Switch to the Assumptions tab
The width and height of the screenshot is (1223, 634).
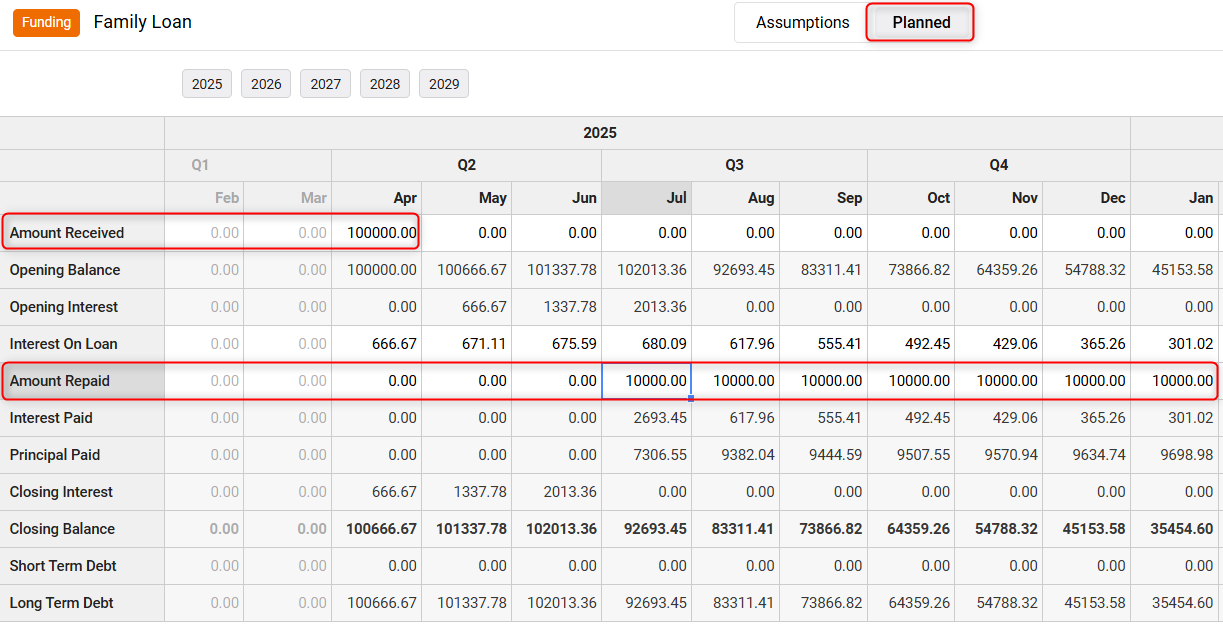802,22
